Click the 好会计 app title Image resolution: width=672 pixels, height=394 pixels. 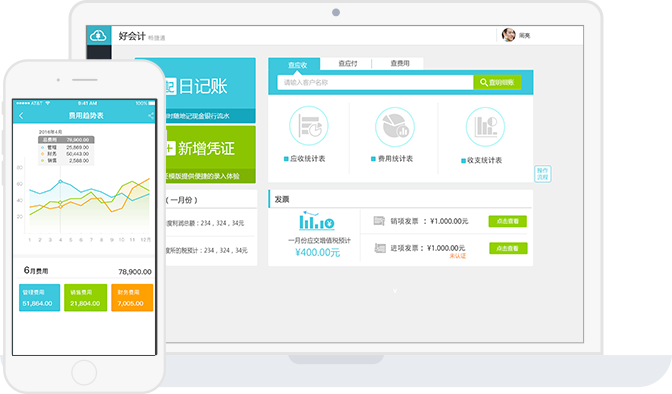132,36
